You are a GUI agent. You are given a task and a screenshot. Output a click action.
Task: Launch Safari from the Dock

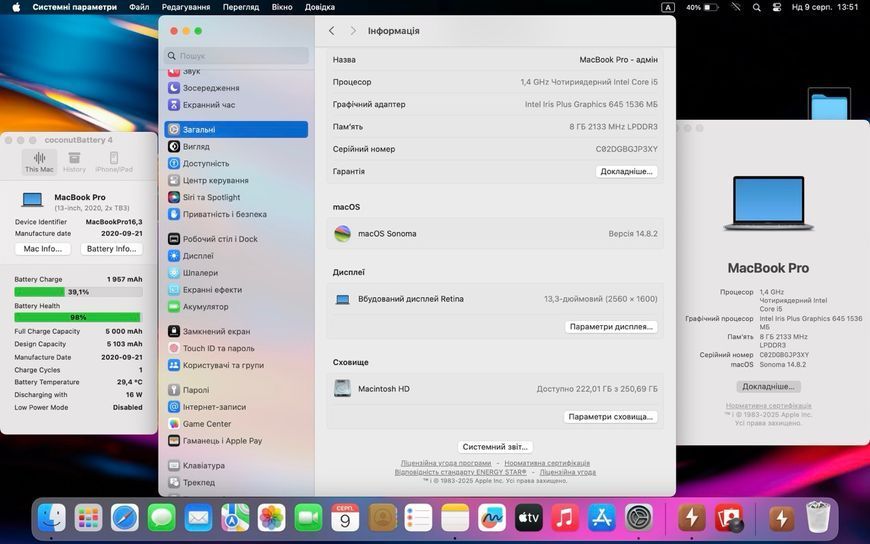[x=125, y=517]
